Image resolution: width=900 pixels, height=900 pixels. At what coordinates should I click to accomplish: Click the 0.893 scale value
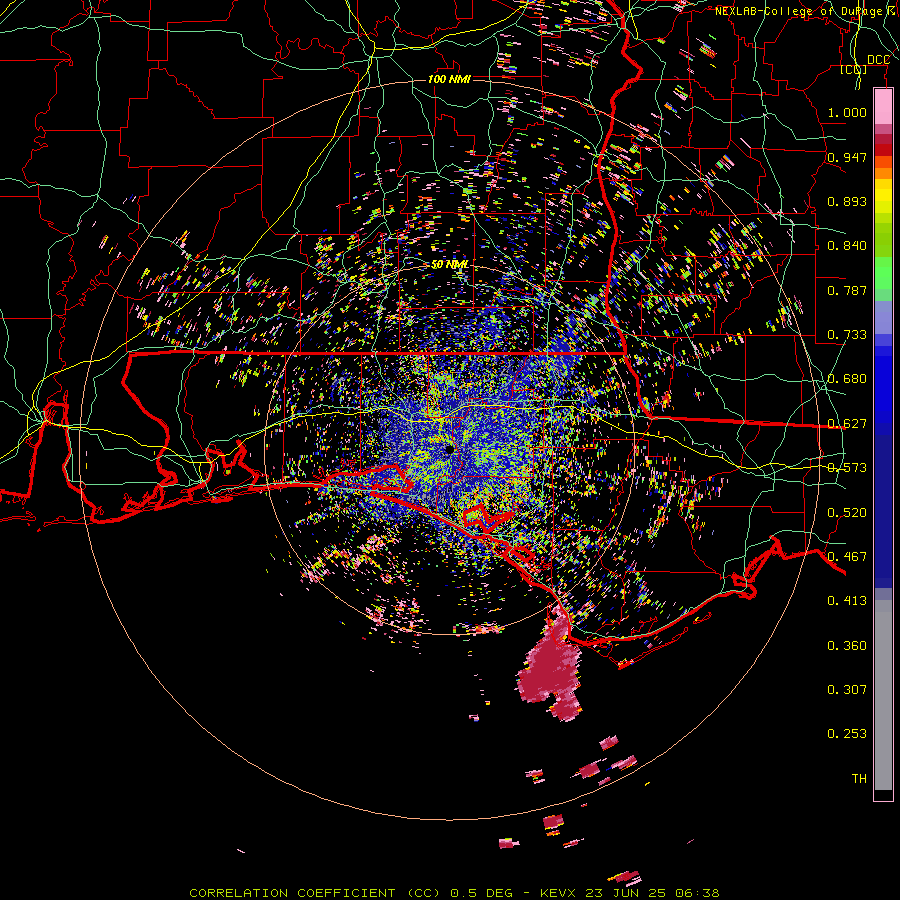[847, 201]
